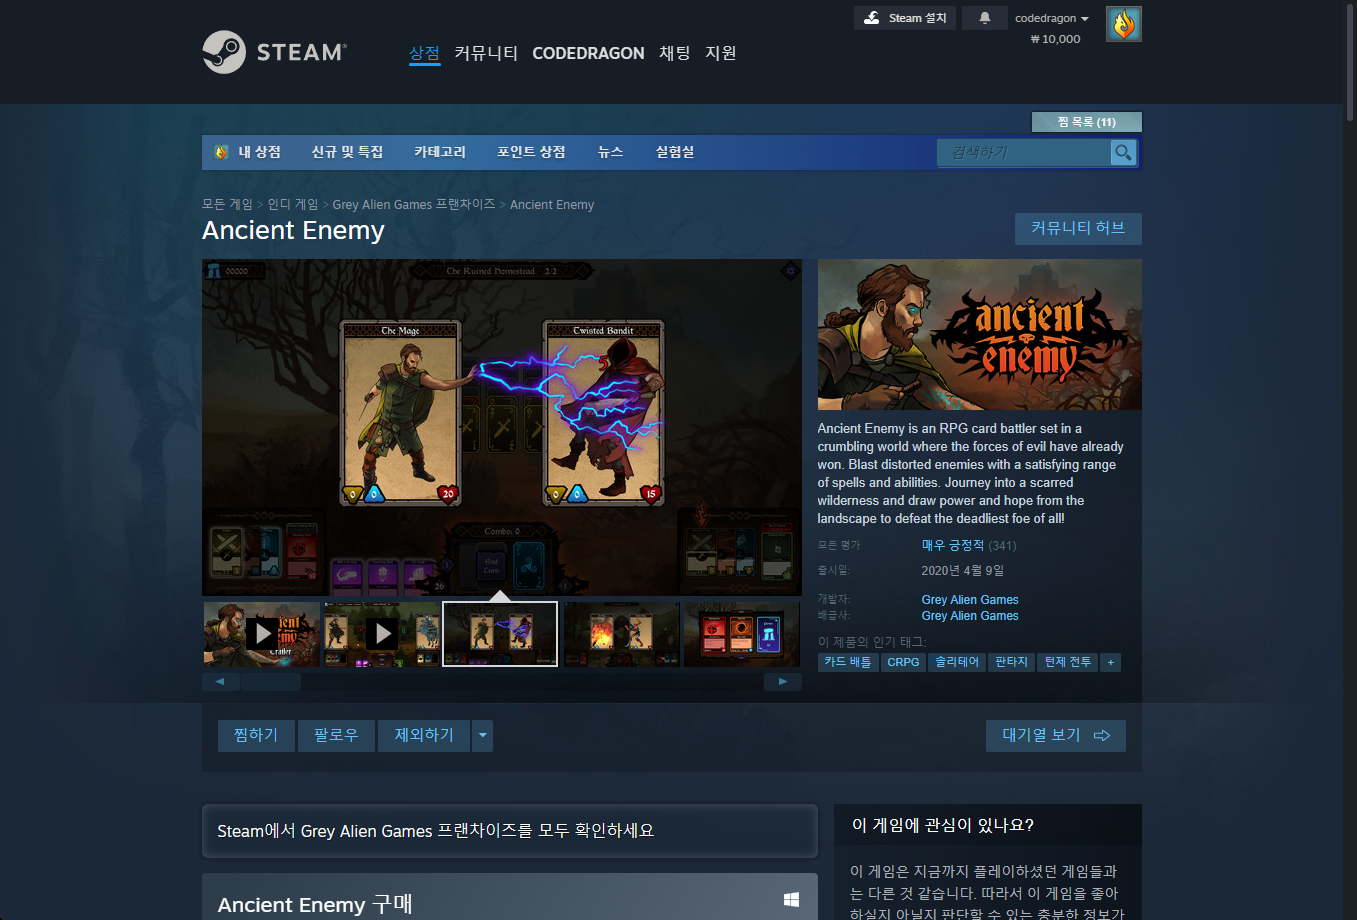Click the Grey Alien Games franchise banner
Viewport: 1357px width, 920px height.
tap(510, 831)
